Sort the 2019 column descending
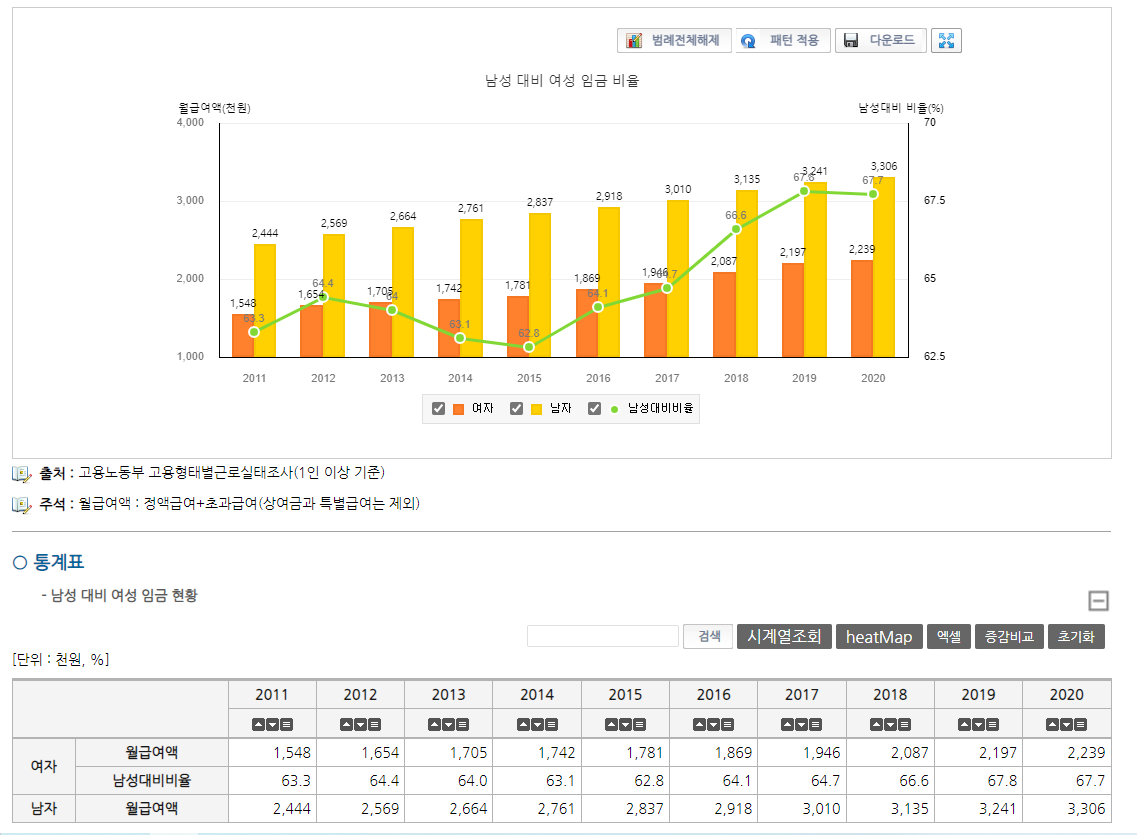The image size is (1137, 835). pos(978,724)
